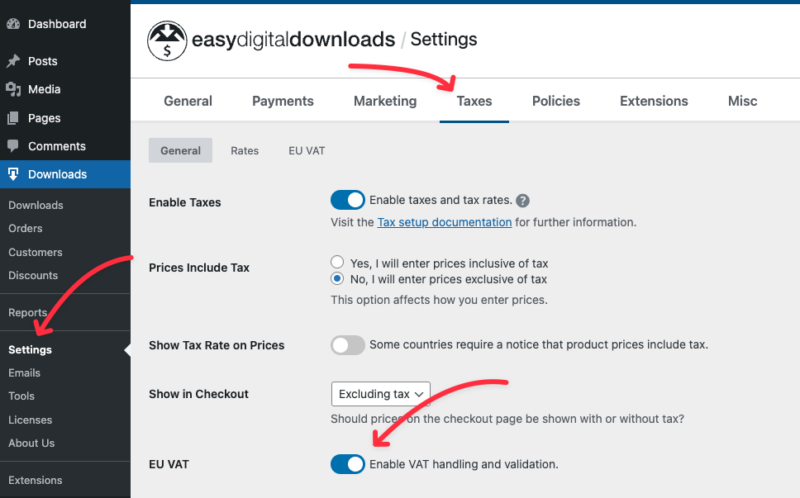
Task: Select 'Yes, I will enter prices inclusive of tax'
Action: click(x=338, y=262)
